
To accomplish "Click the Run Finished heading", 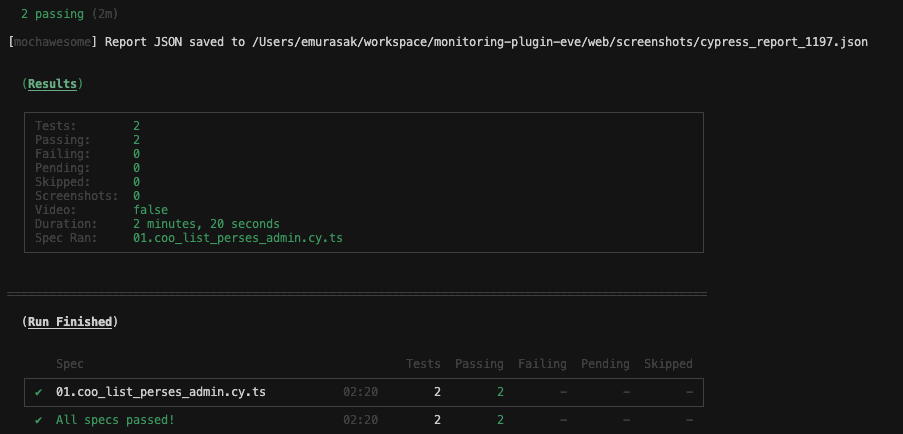I will pyautogui.click(x=69, y=322).
